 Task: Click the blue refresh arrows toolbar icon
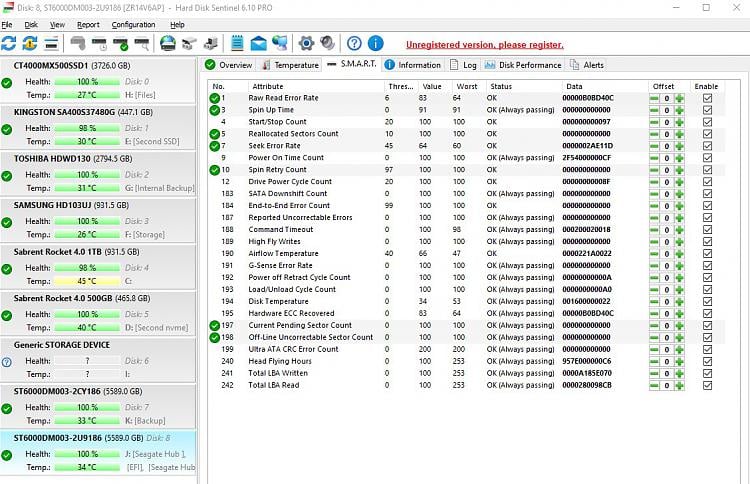pos(9,44)
